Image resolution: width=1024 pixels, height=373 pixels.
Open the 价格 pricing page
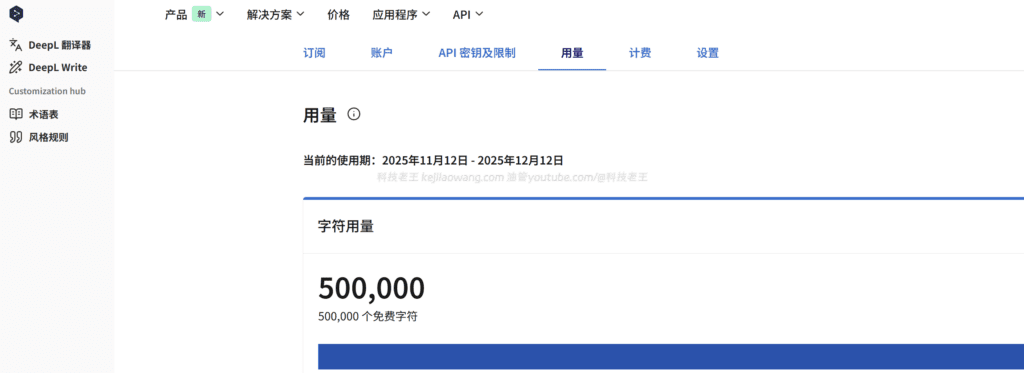pyautogui.click(x=338, y=14)
